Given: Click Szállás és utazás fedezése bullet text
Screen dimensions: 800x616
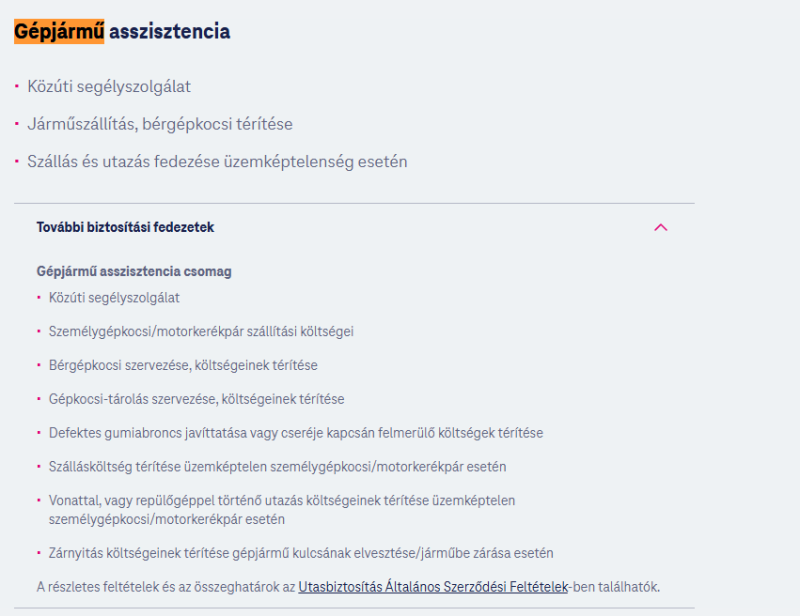Looking at the screenshot, I should (217, 162).
